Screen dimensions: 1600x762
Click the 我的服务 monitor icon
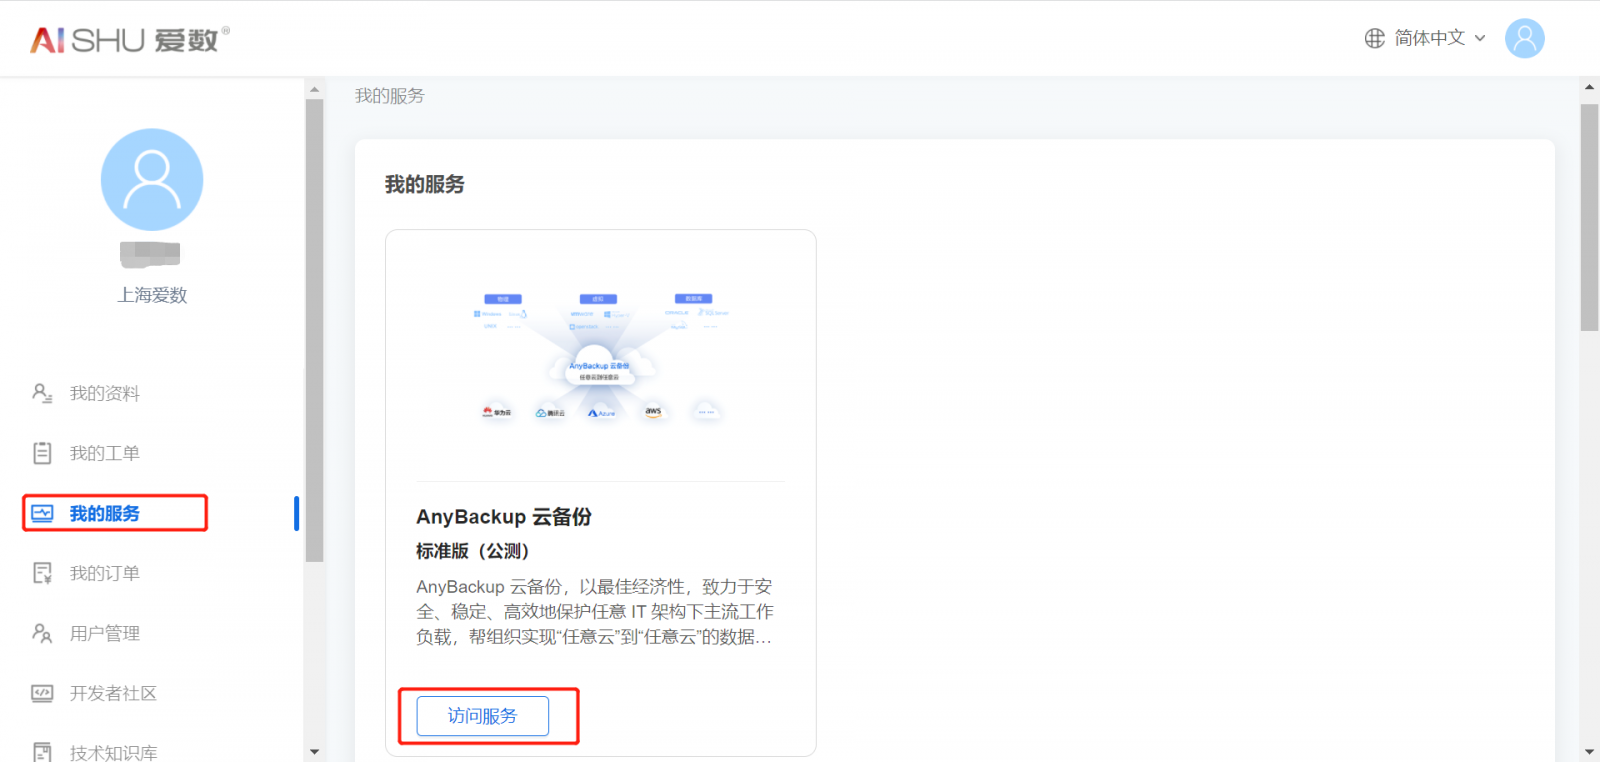coord(42,513)
